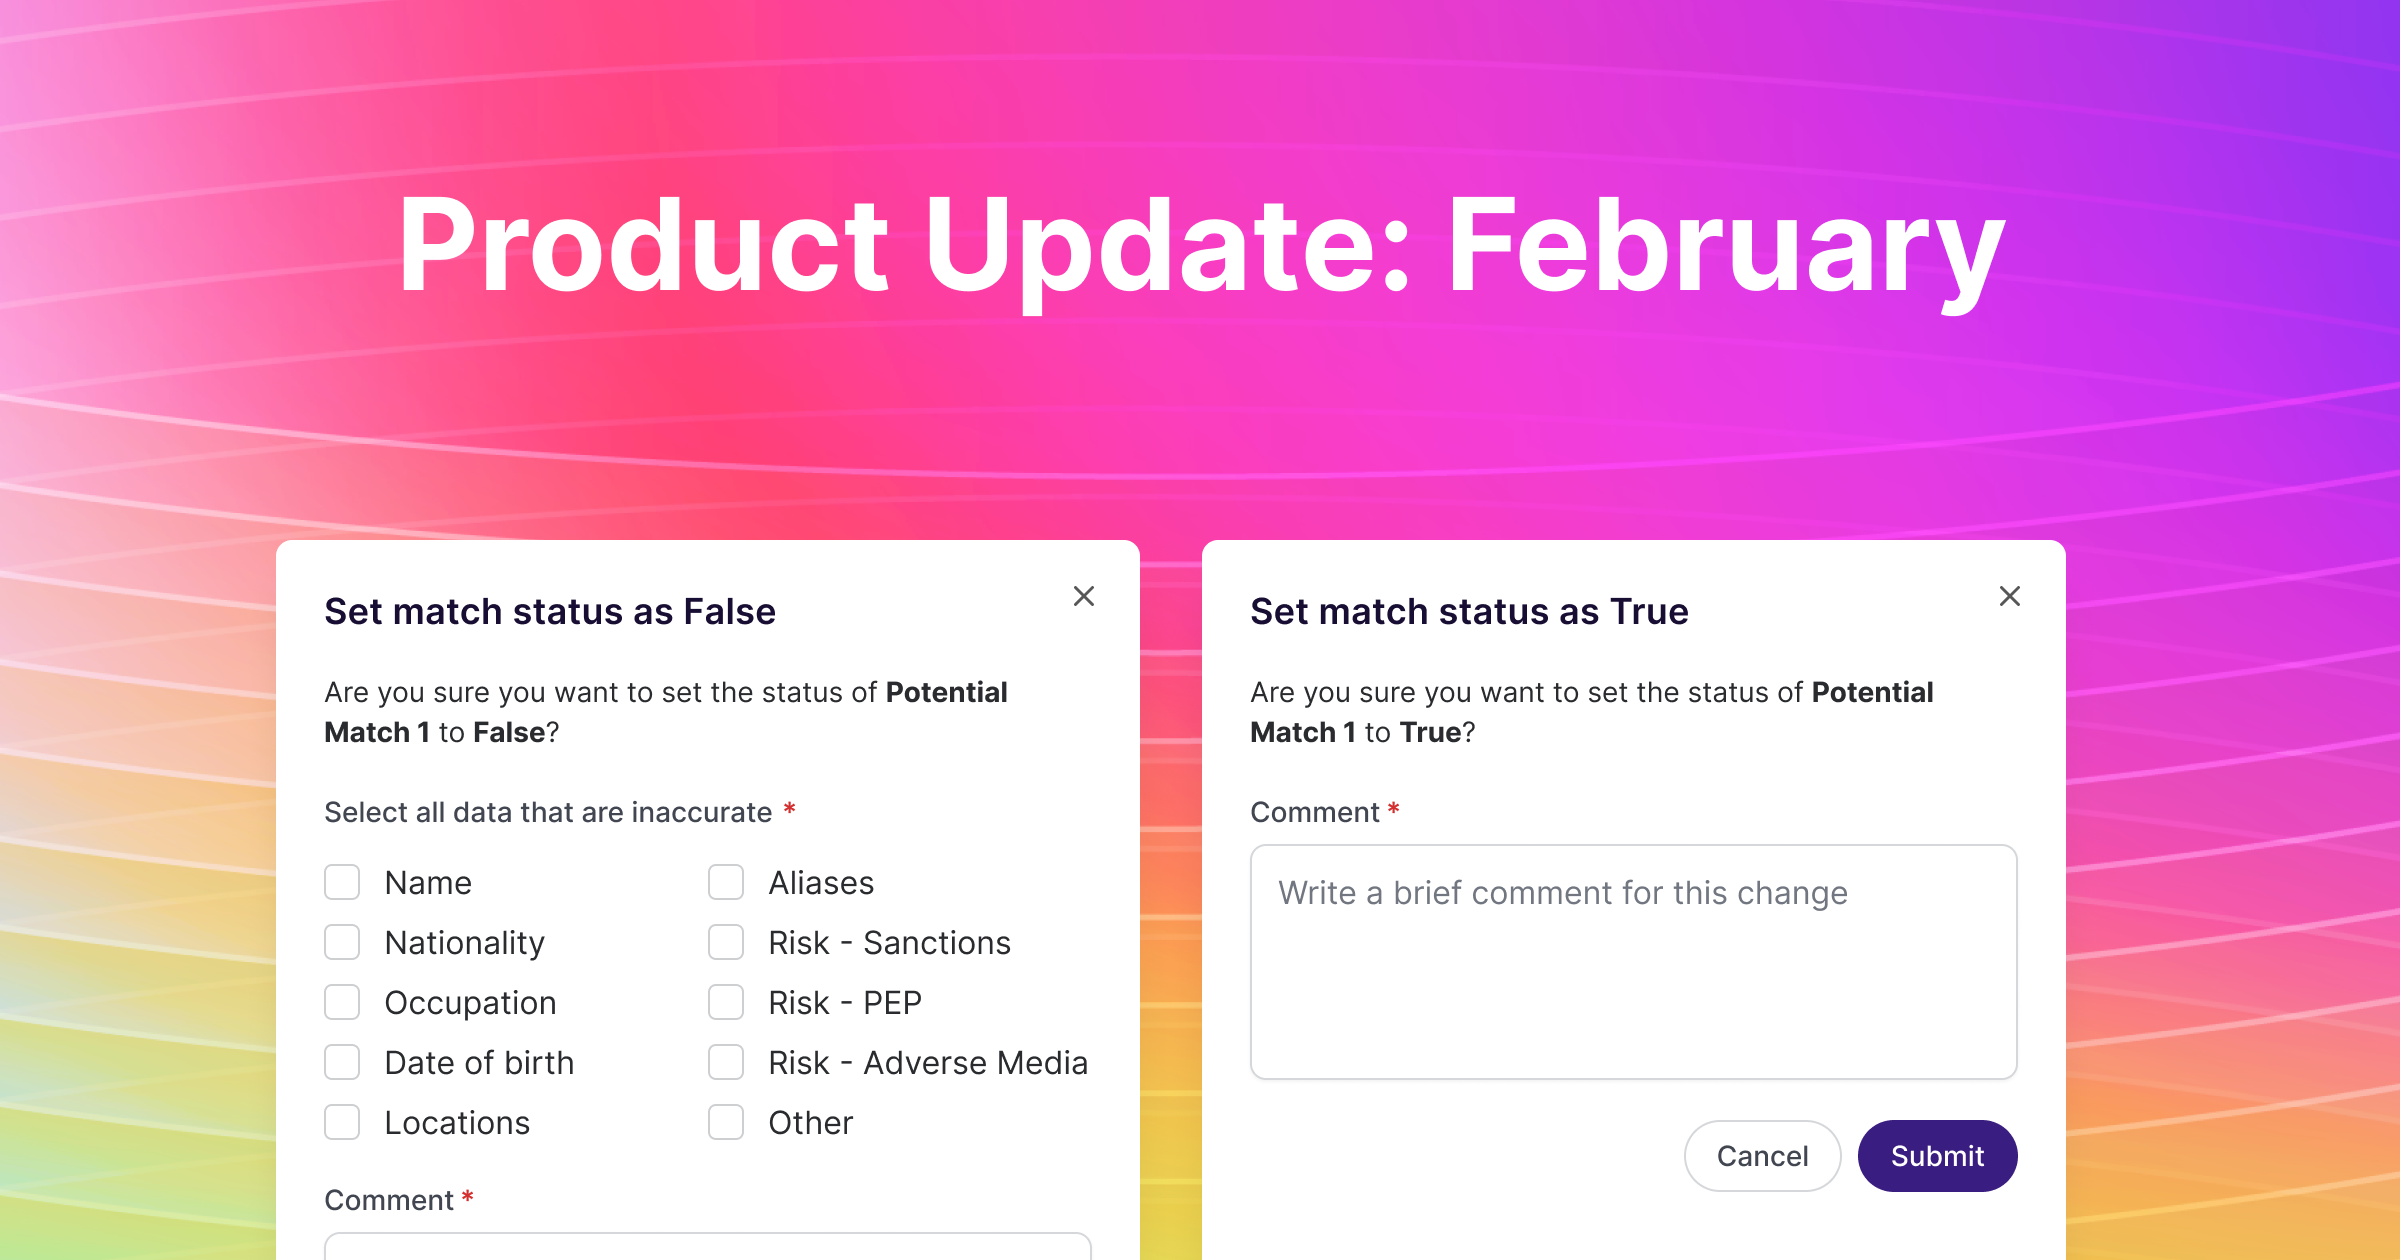Select the Risk - Adverse Media checkbox
This screenshot has height=1260, width=2400.
coord(726,1062)
